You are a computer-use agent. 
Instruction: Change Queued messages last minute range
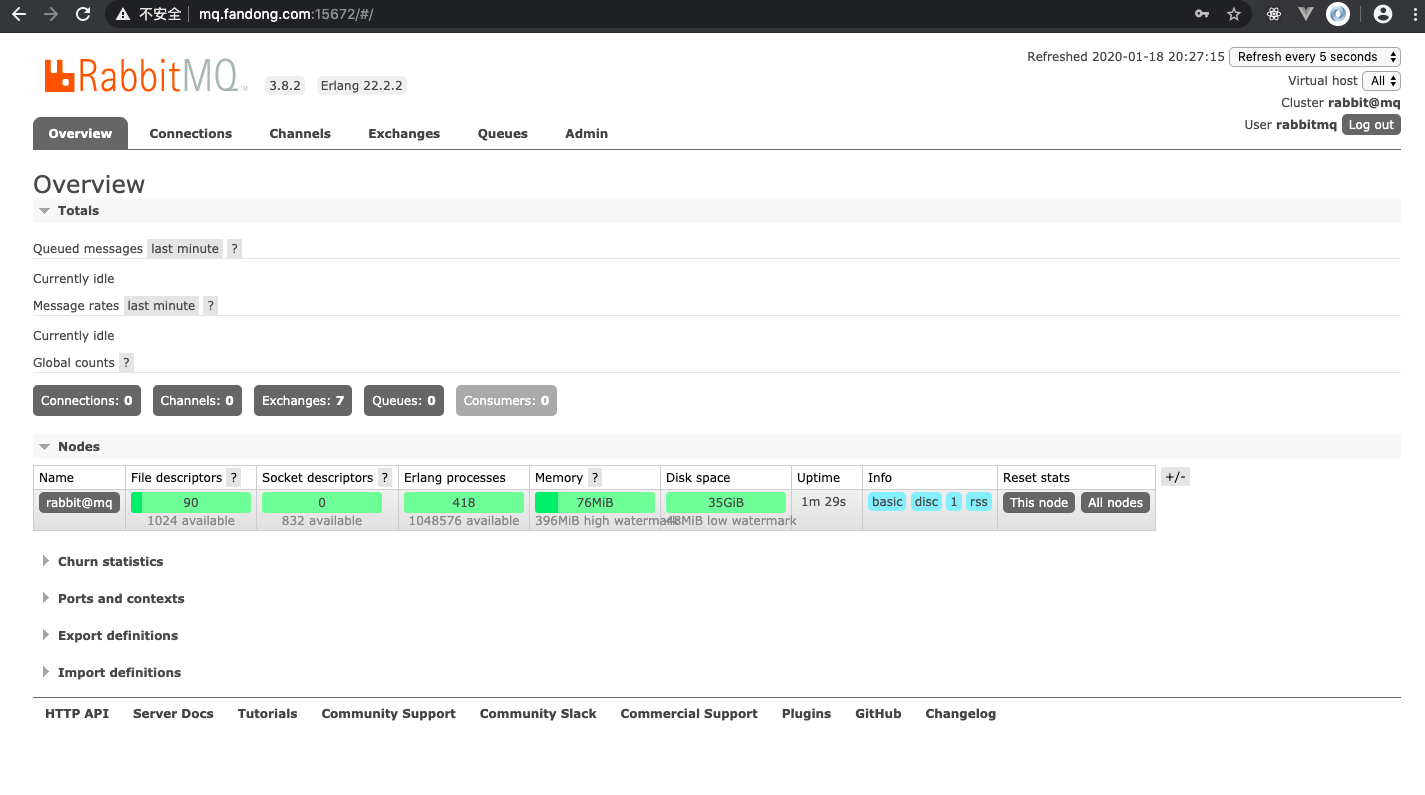(185, 249)
